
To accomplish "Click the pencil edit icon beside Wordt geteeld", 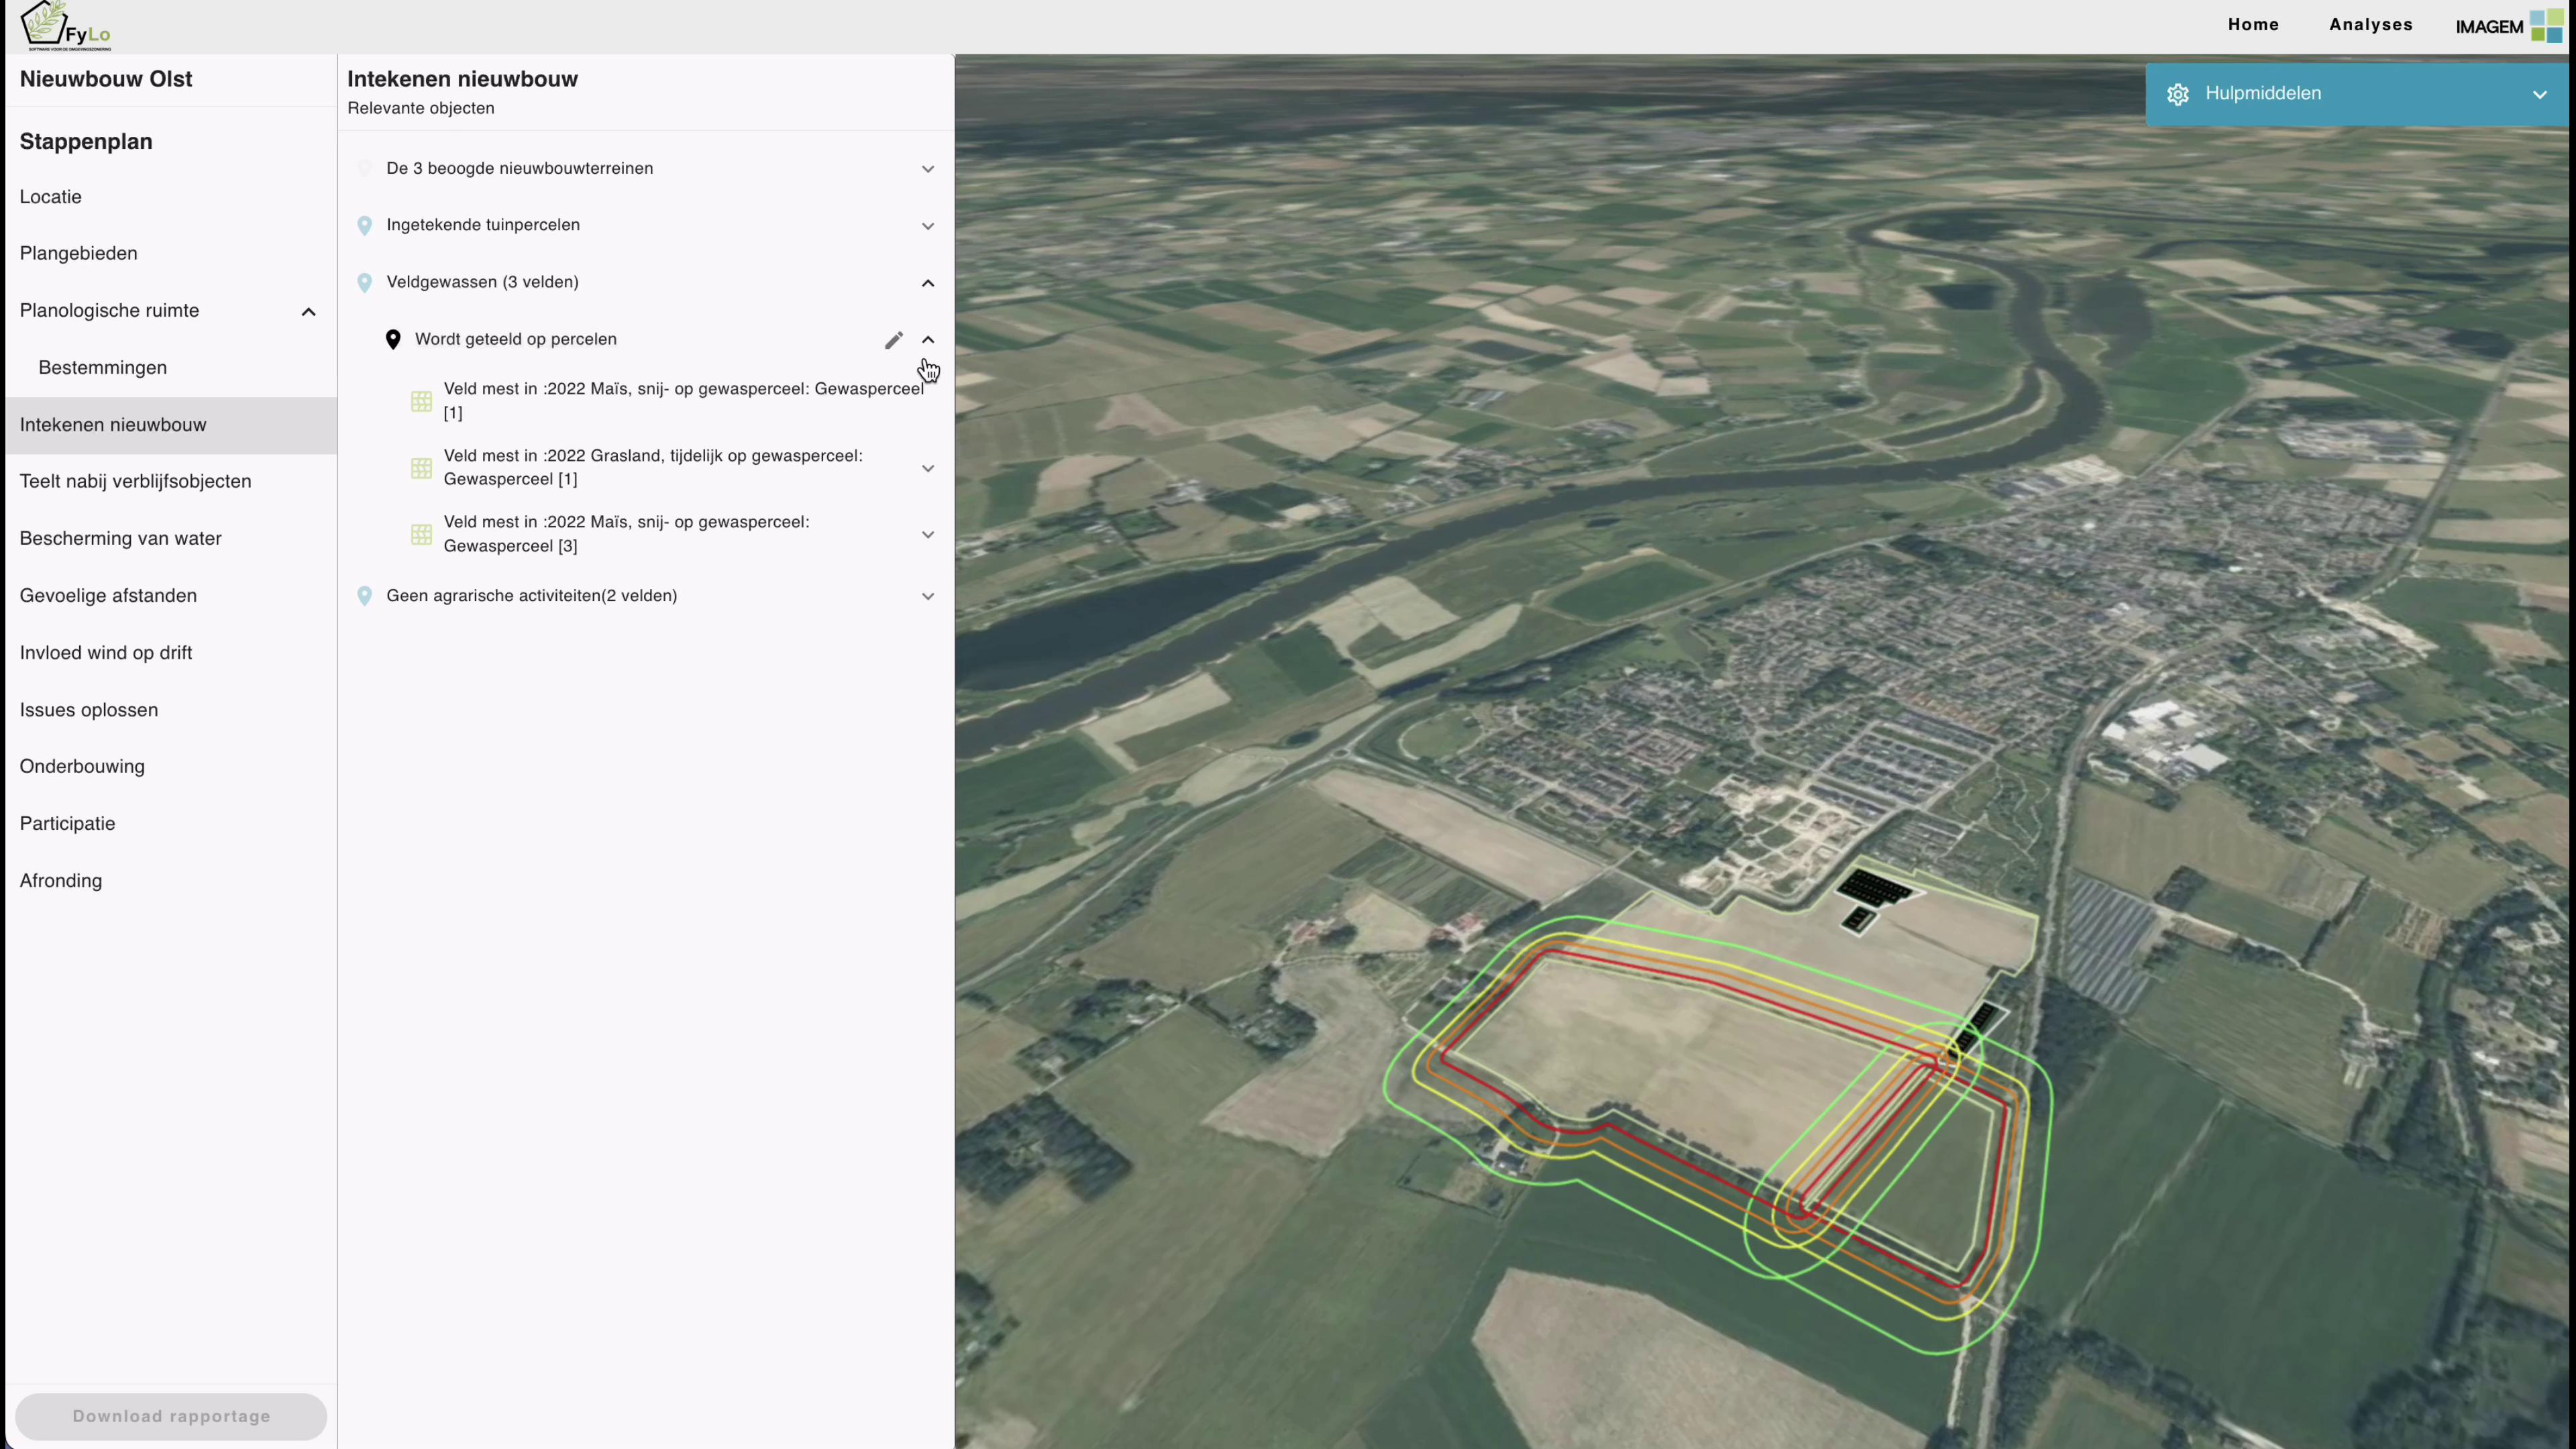I will [x=893, y=340].
